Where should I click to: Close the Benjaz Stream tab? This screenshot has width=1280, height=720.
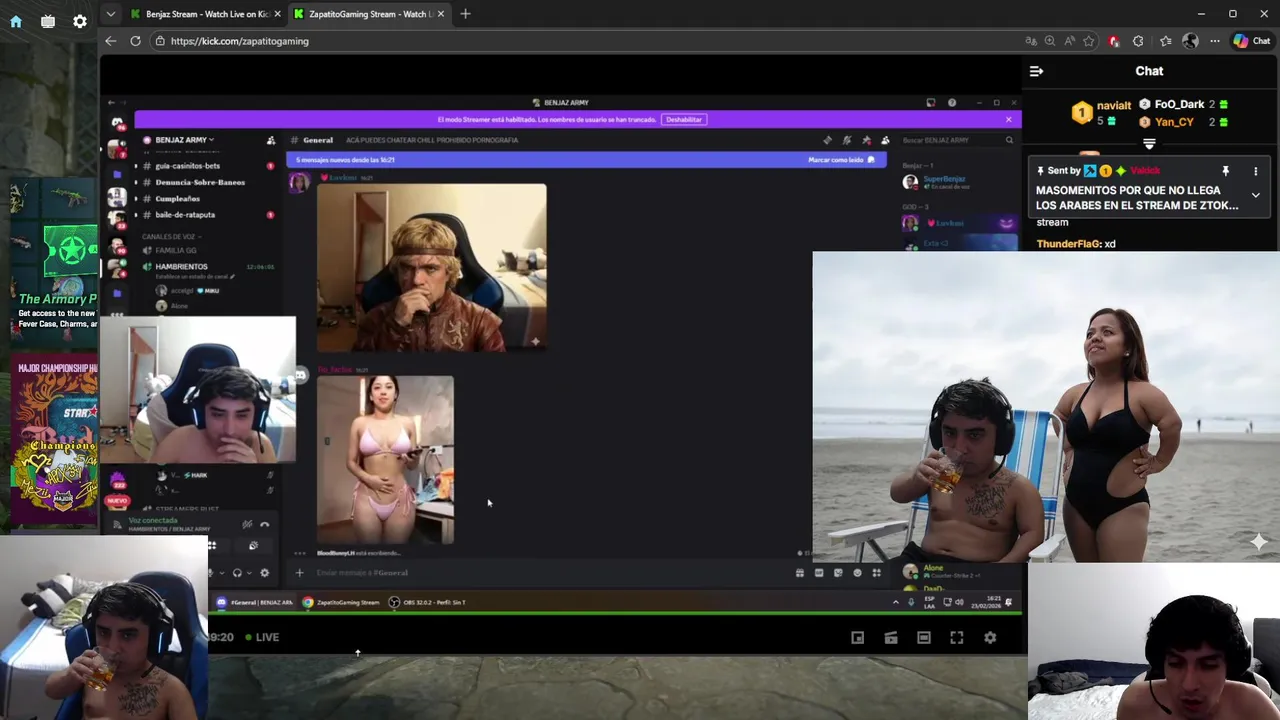click(278, 14)
